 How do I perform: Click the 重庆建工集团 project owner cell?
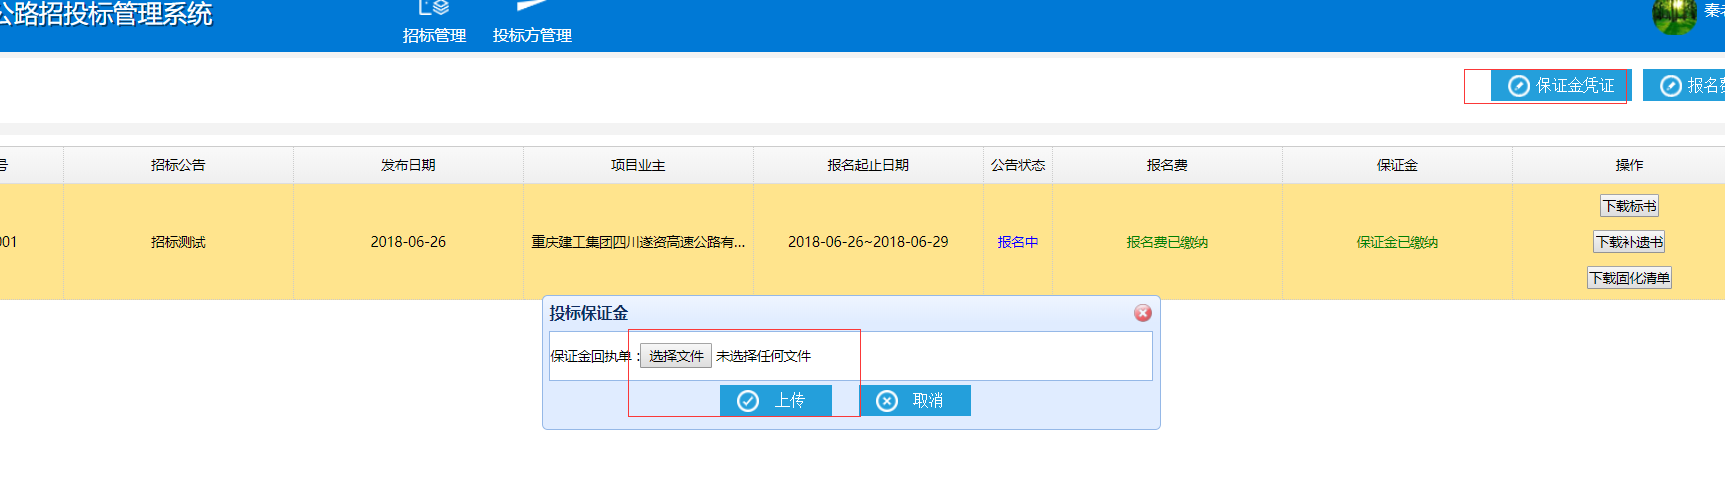(x=638, y=242)
